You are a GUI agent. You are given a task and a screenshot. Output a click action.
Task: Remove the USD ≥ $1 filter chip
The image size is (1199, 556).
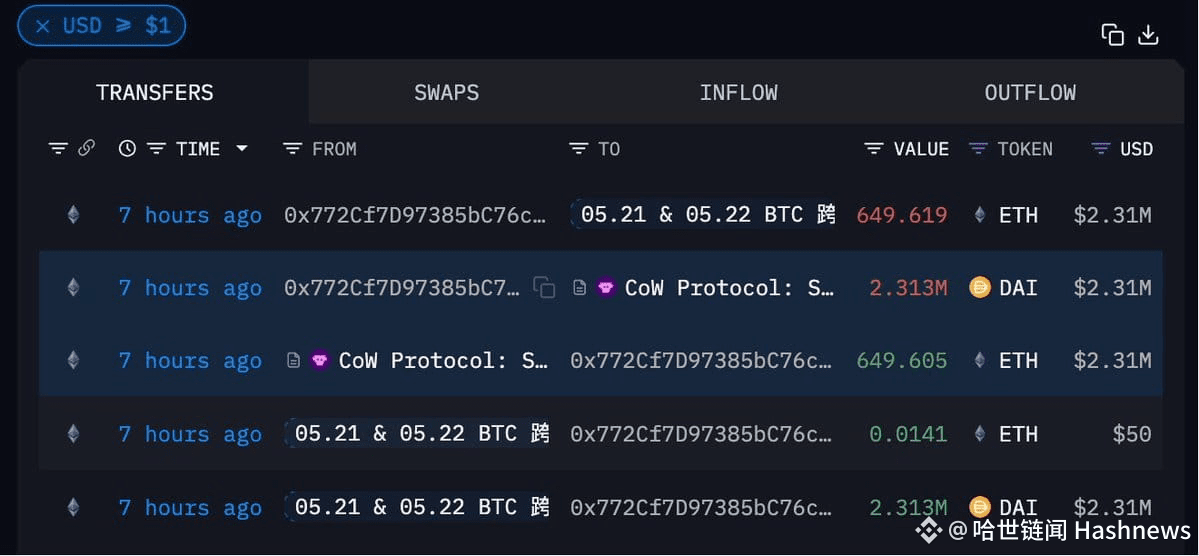(43, 26)
